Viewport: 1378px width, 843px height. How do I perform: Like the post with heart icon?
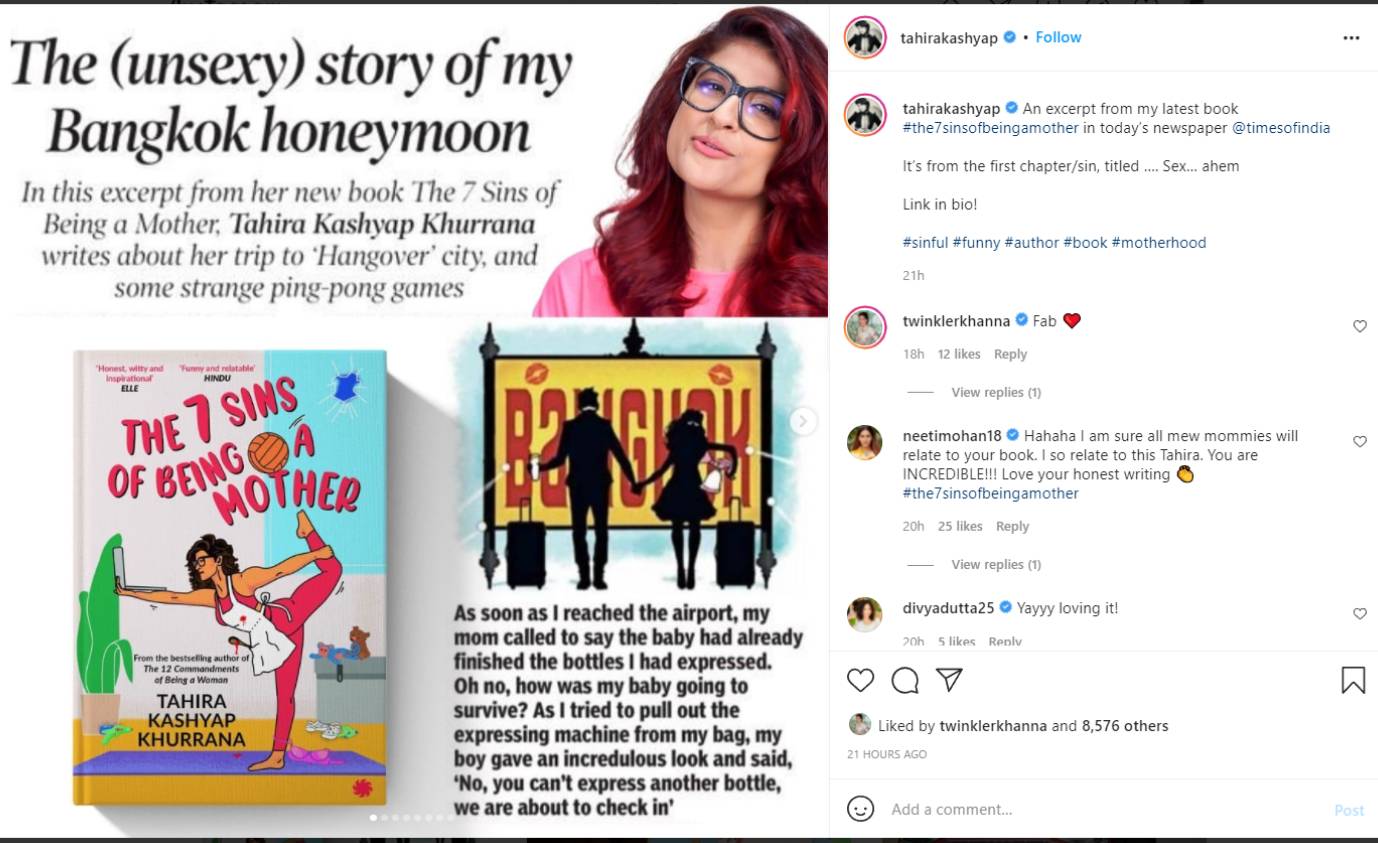(860, 680)
